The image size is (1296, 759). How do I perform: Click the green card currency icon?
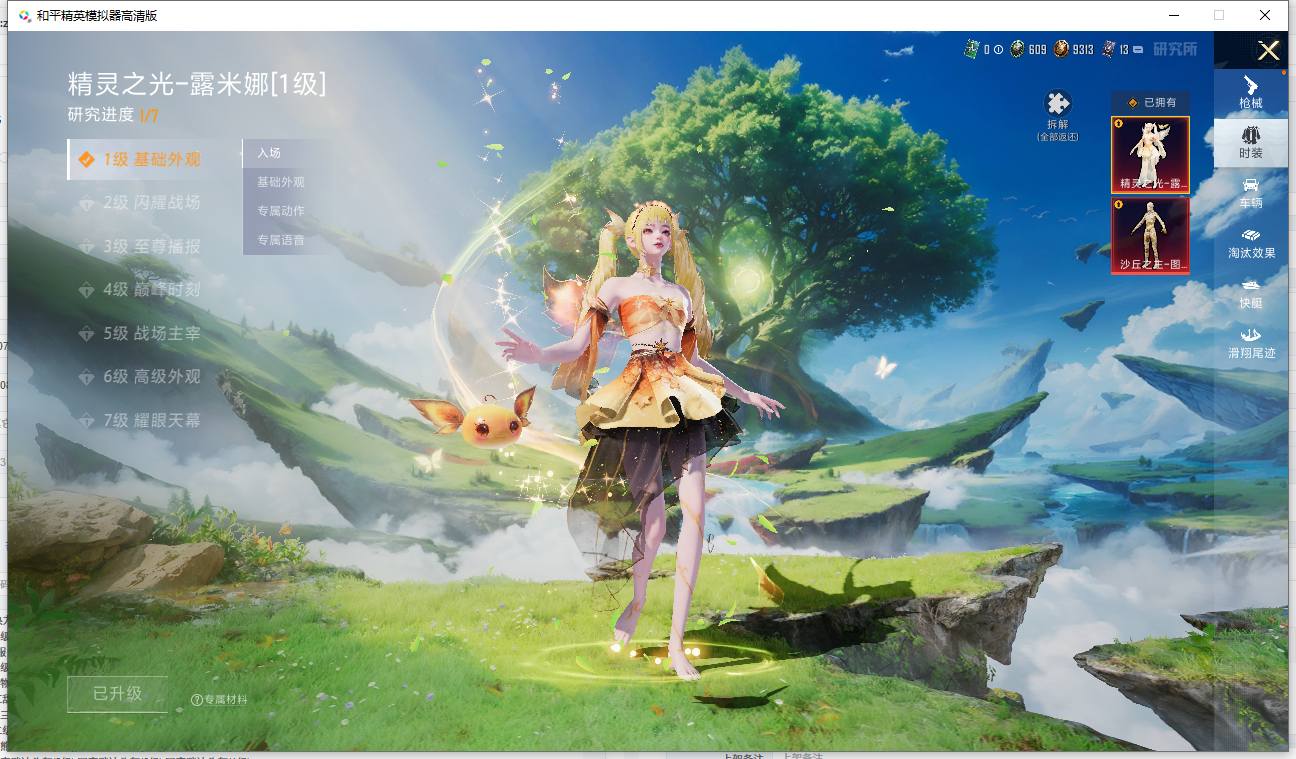(x=971, y=49)
